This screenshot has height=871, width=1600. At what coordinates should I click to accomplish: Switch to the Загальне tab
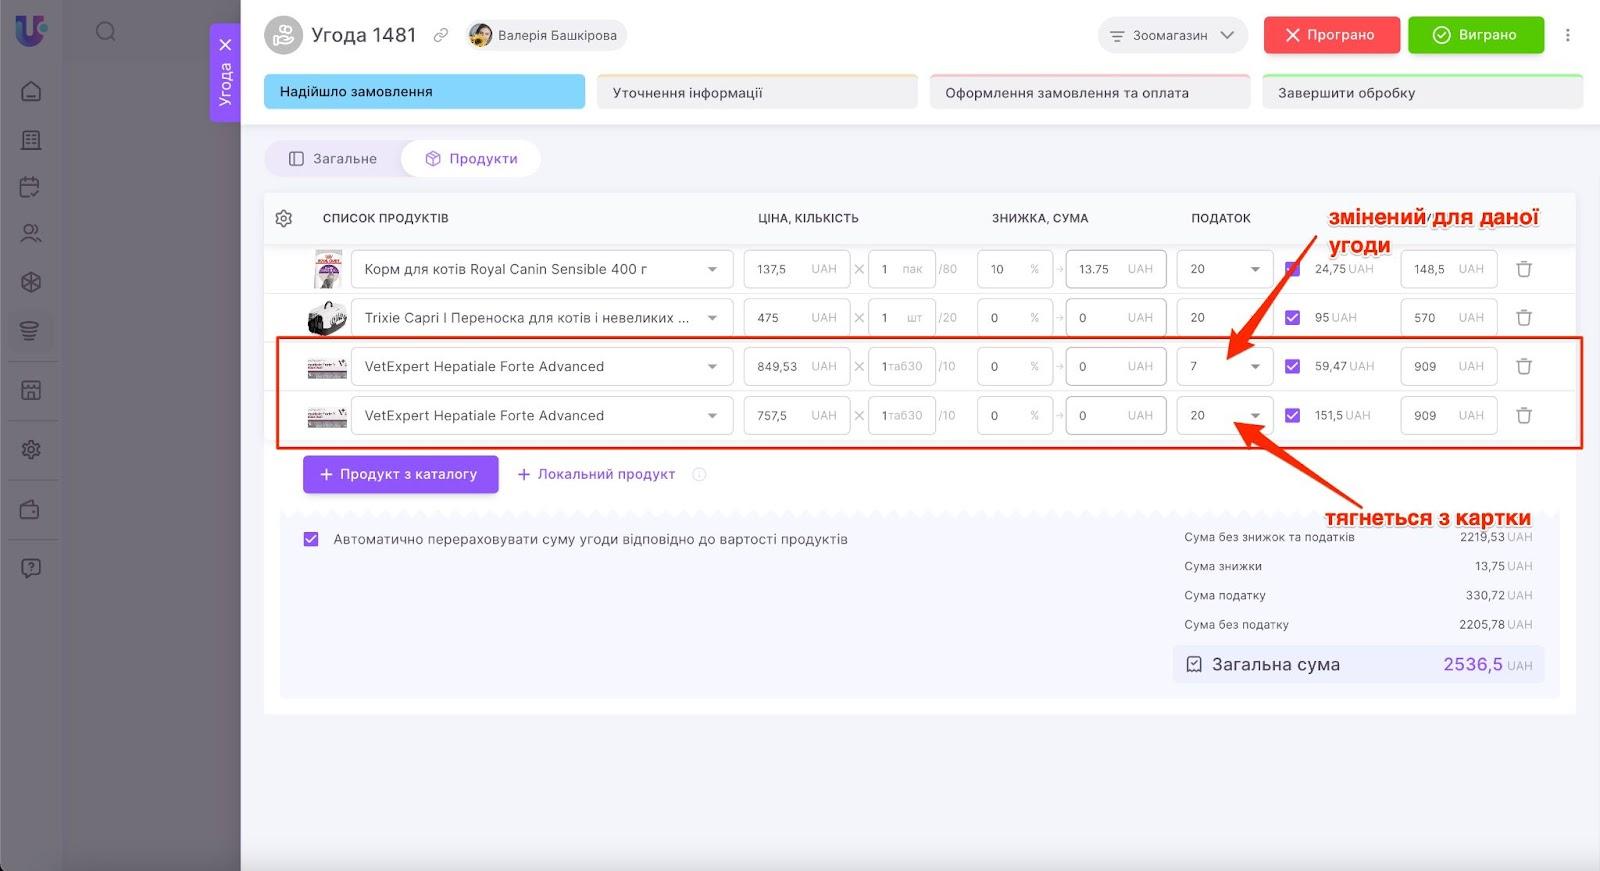(333, 159)
